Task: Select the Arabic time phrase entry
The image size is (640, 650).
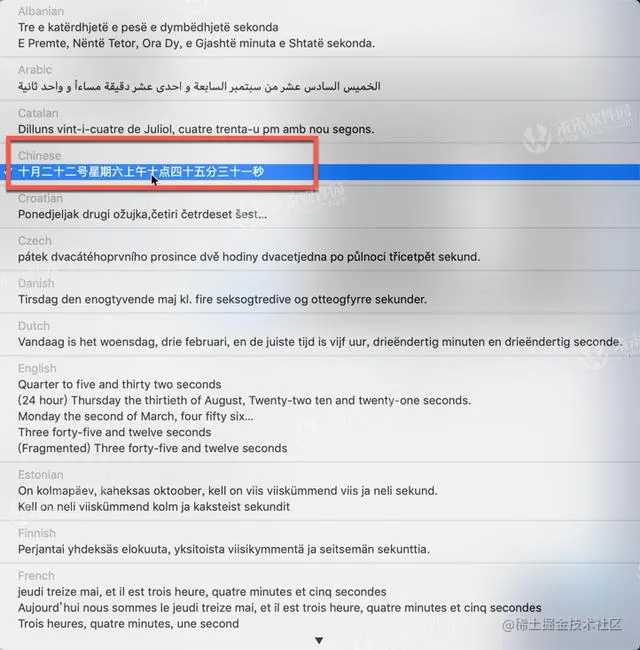Action: coord(199,86)
